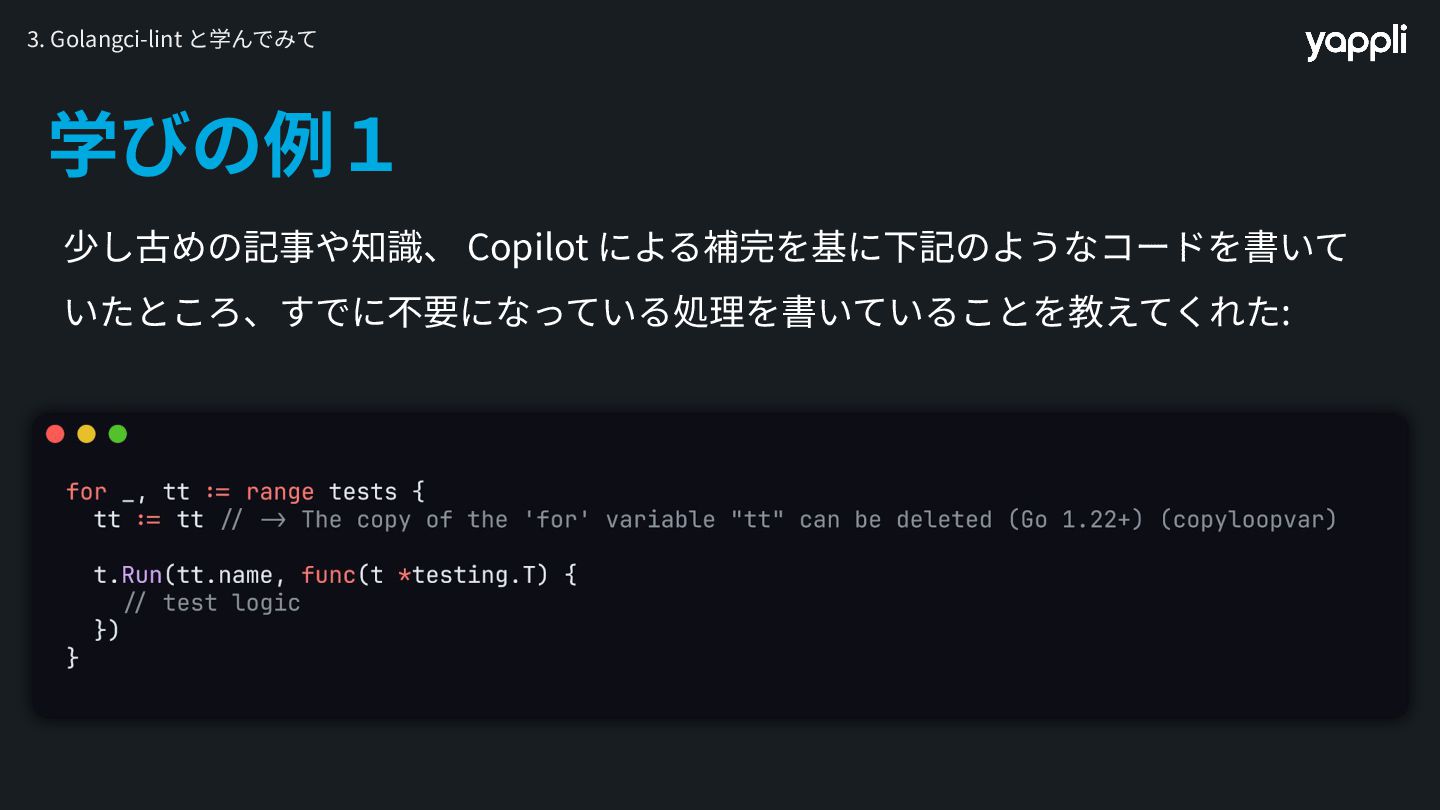Click the '// test logic' comment
This screenshot has height=810, width=1440.
pyautogui.click(x=211, y=603)
